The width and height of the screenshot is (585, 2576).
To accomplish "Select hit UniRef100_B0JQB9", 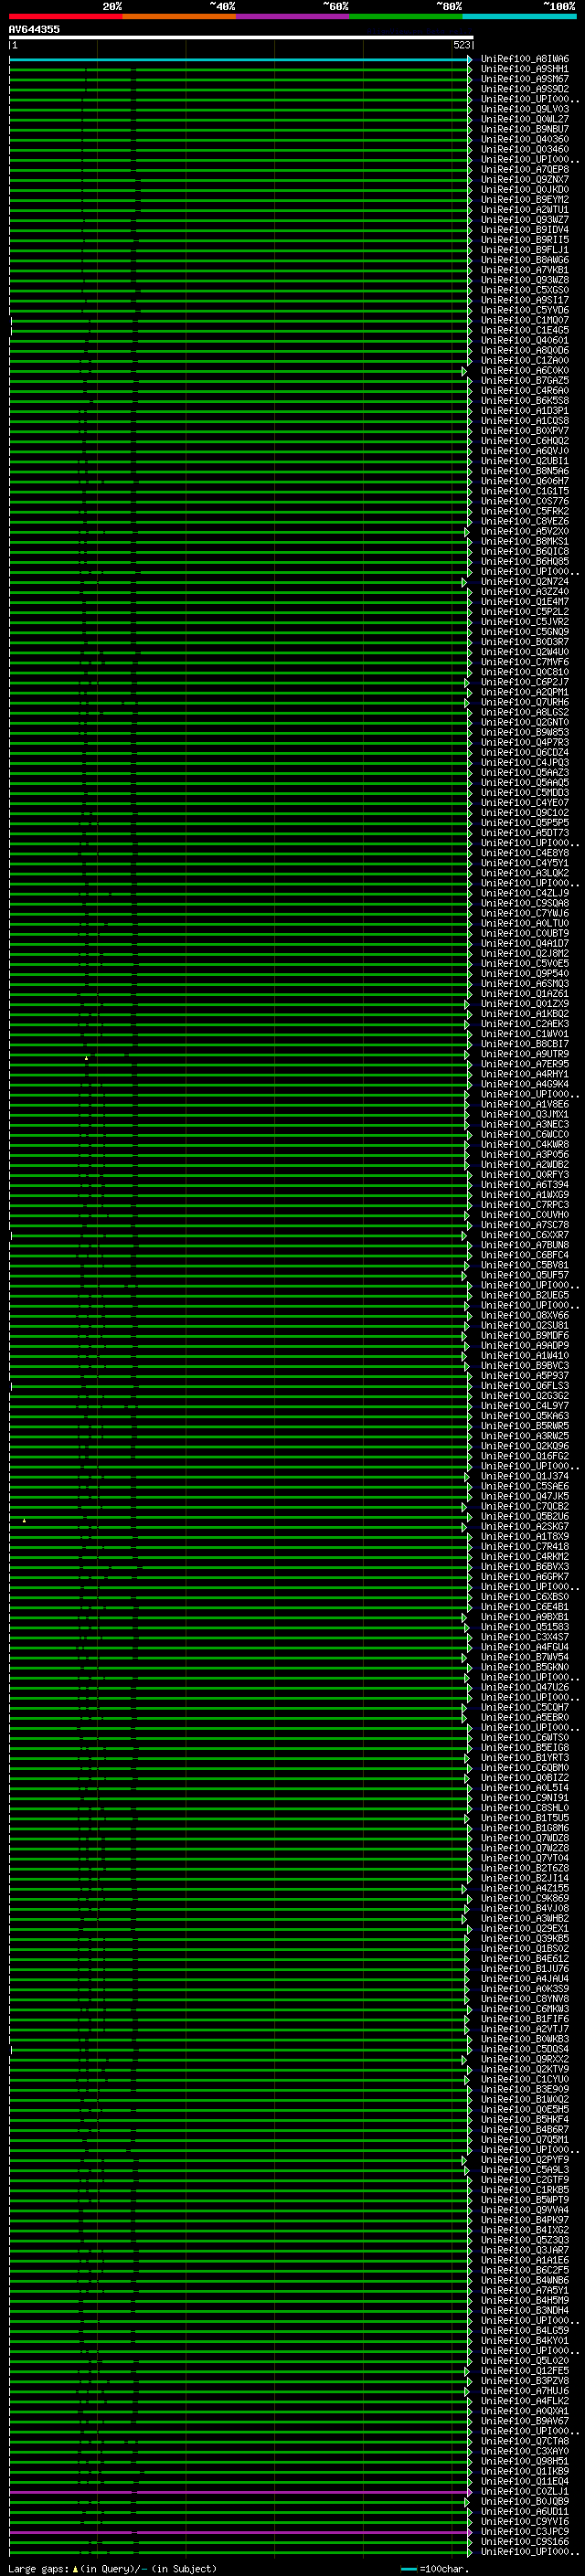I will (525, 2501).
